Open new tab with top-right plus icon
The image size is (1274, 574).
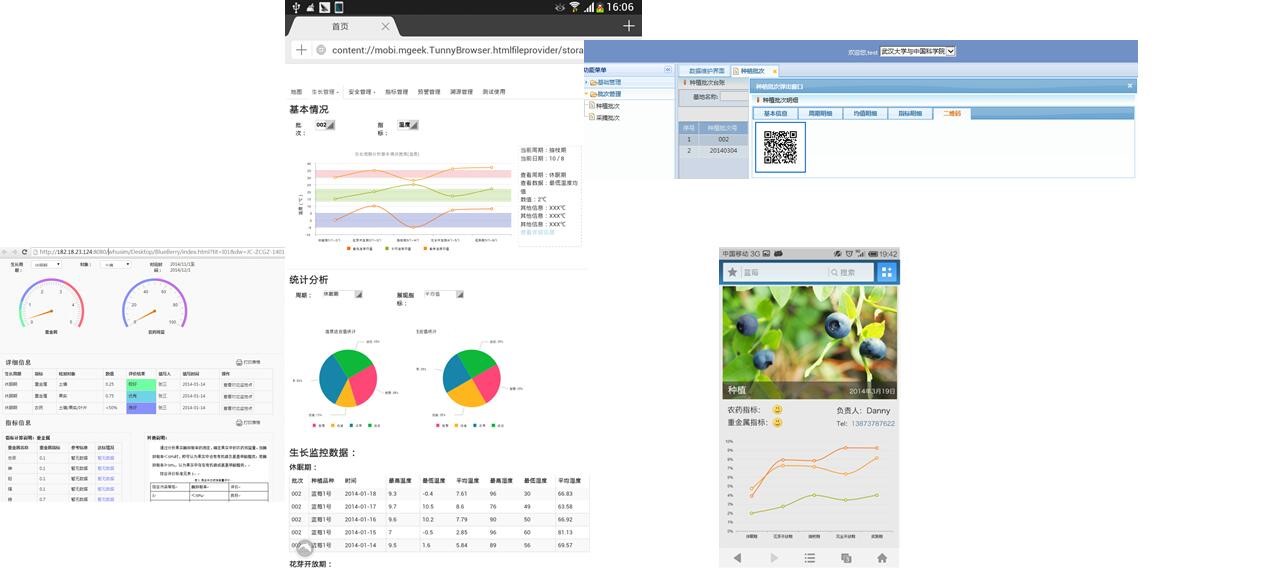coord(628,26)
